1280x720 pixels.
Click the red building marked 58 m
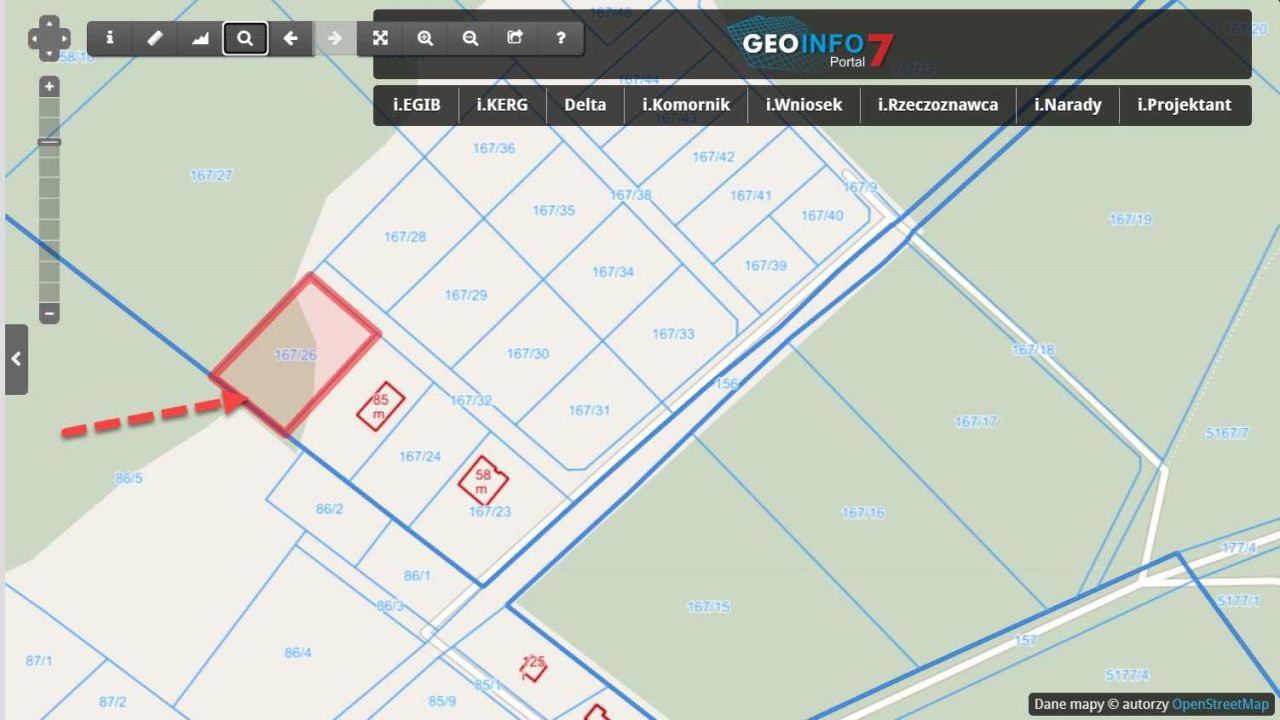(x=483, y=481)
